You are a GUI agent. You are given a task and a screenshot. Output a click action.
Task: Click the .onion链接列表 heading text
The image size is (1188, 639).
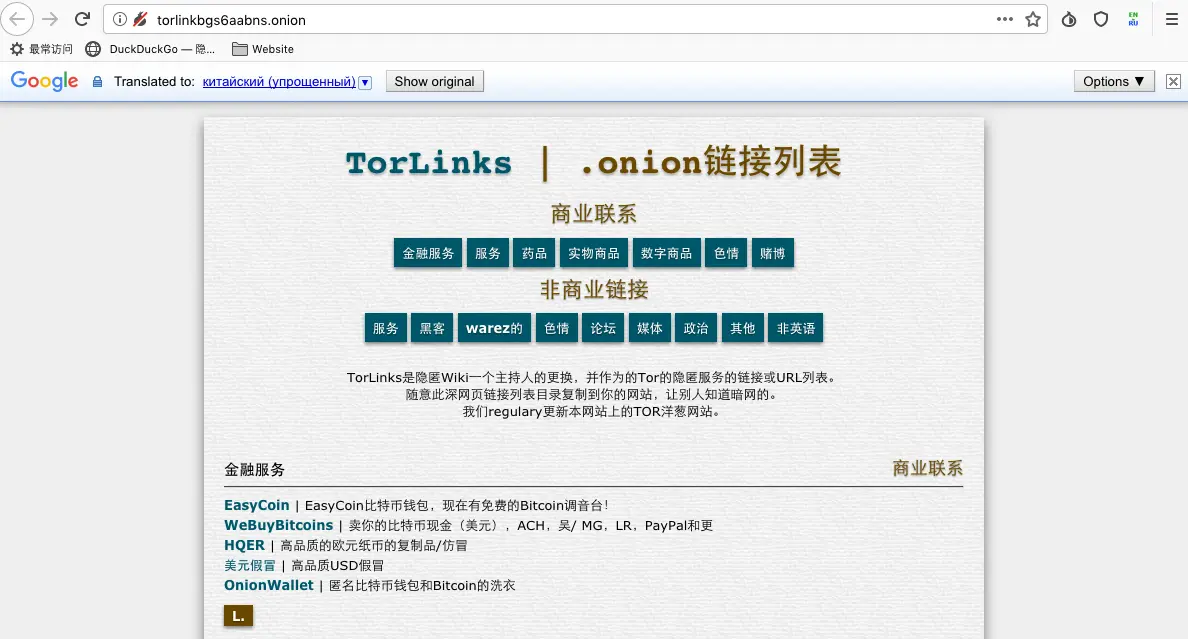(711, 162)
